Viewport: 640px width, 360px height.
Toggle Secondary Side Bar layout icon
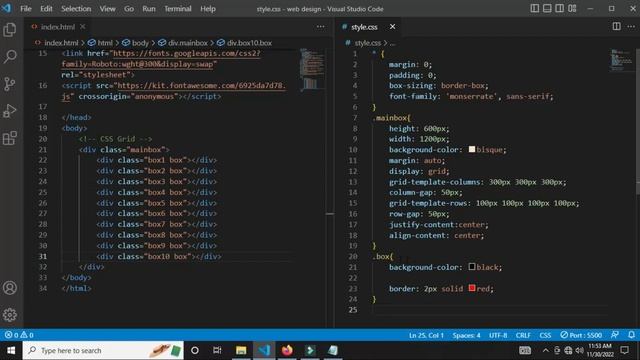click(560, 9)
